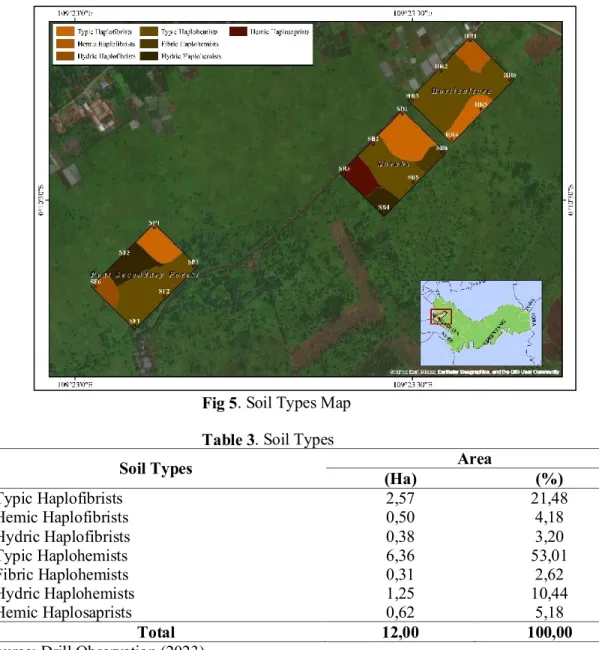Click the Fibric Haplohemists legend color swatch
Screen dimensions: 599x650
point(149,44)
